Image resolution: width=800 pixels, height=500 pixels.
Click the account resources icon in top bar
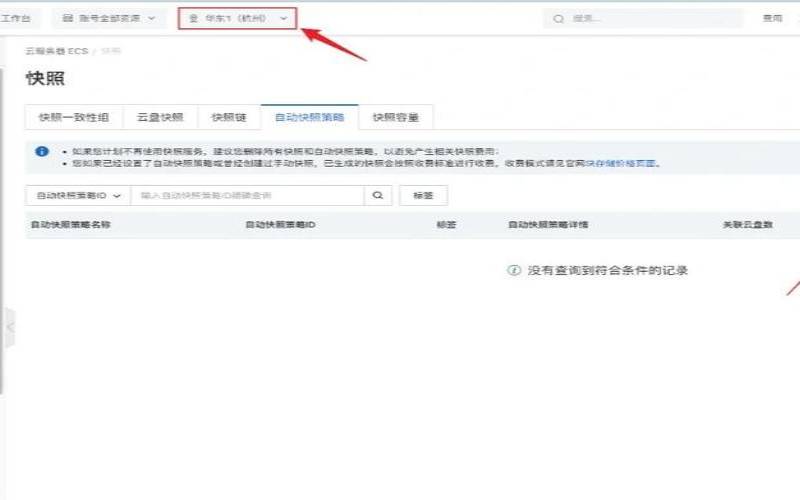point(68,18)
